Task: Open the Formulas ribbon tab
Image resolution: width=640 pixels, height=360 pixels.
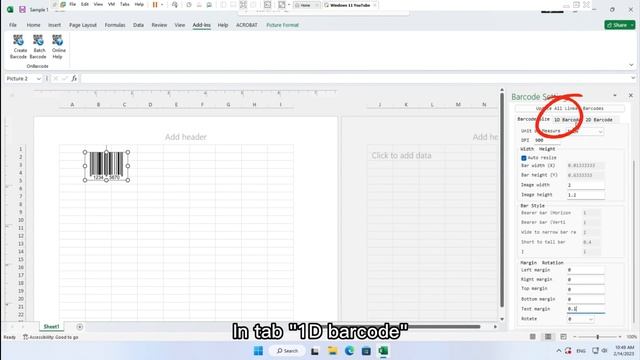Action: click(115, 25)
